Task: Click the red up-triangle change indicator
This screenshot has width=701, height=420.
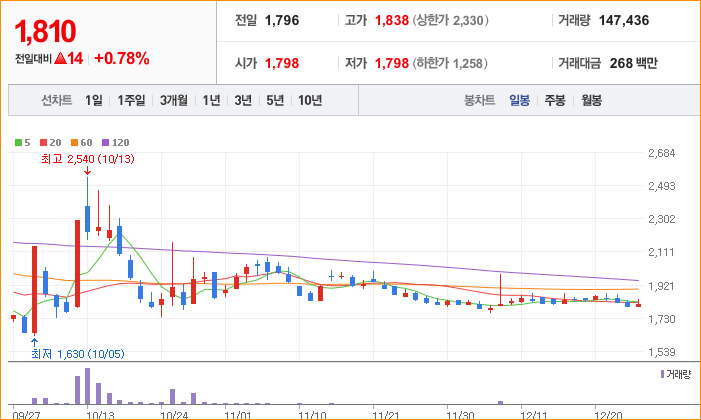Action: (x=60, y=59)
